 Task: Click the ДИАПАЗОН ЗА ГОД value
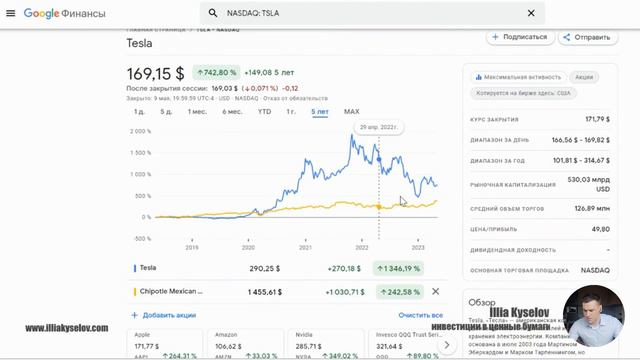pyautogui.click(x=581, y=160)
